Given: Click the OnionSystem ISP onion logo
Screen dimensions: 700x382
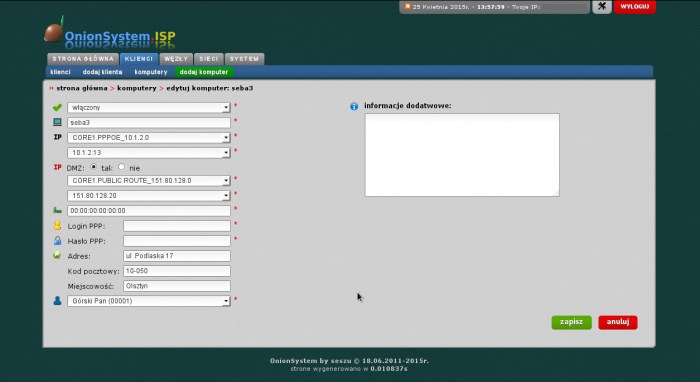Looking at the screenshot, I should [110, 34].
